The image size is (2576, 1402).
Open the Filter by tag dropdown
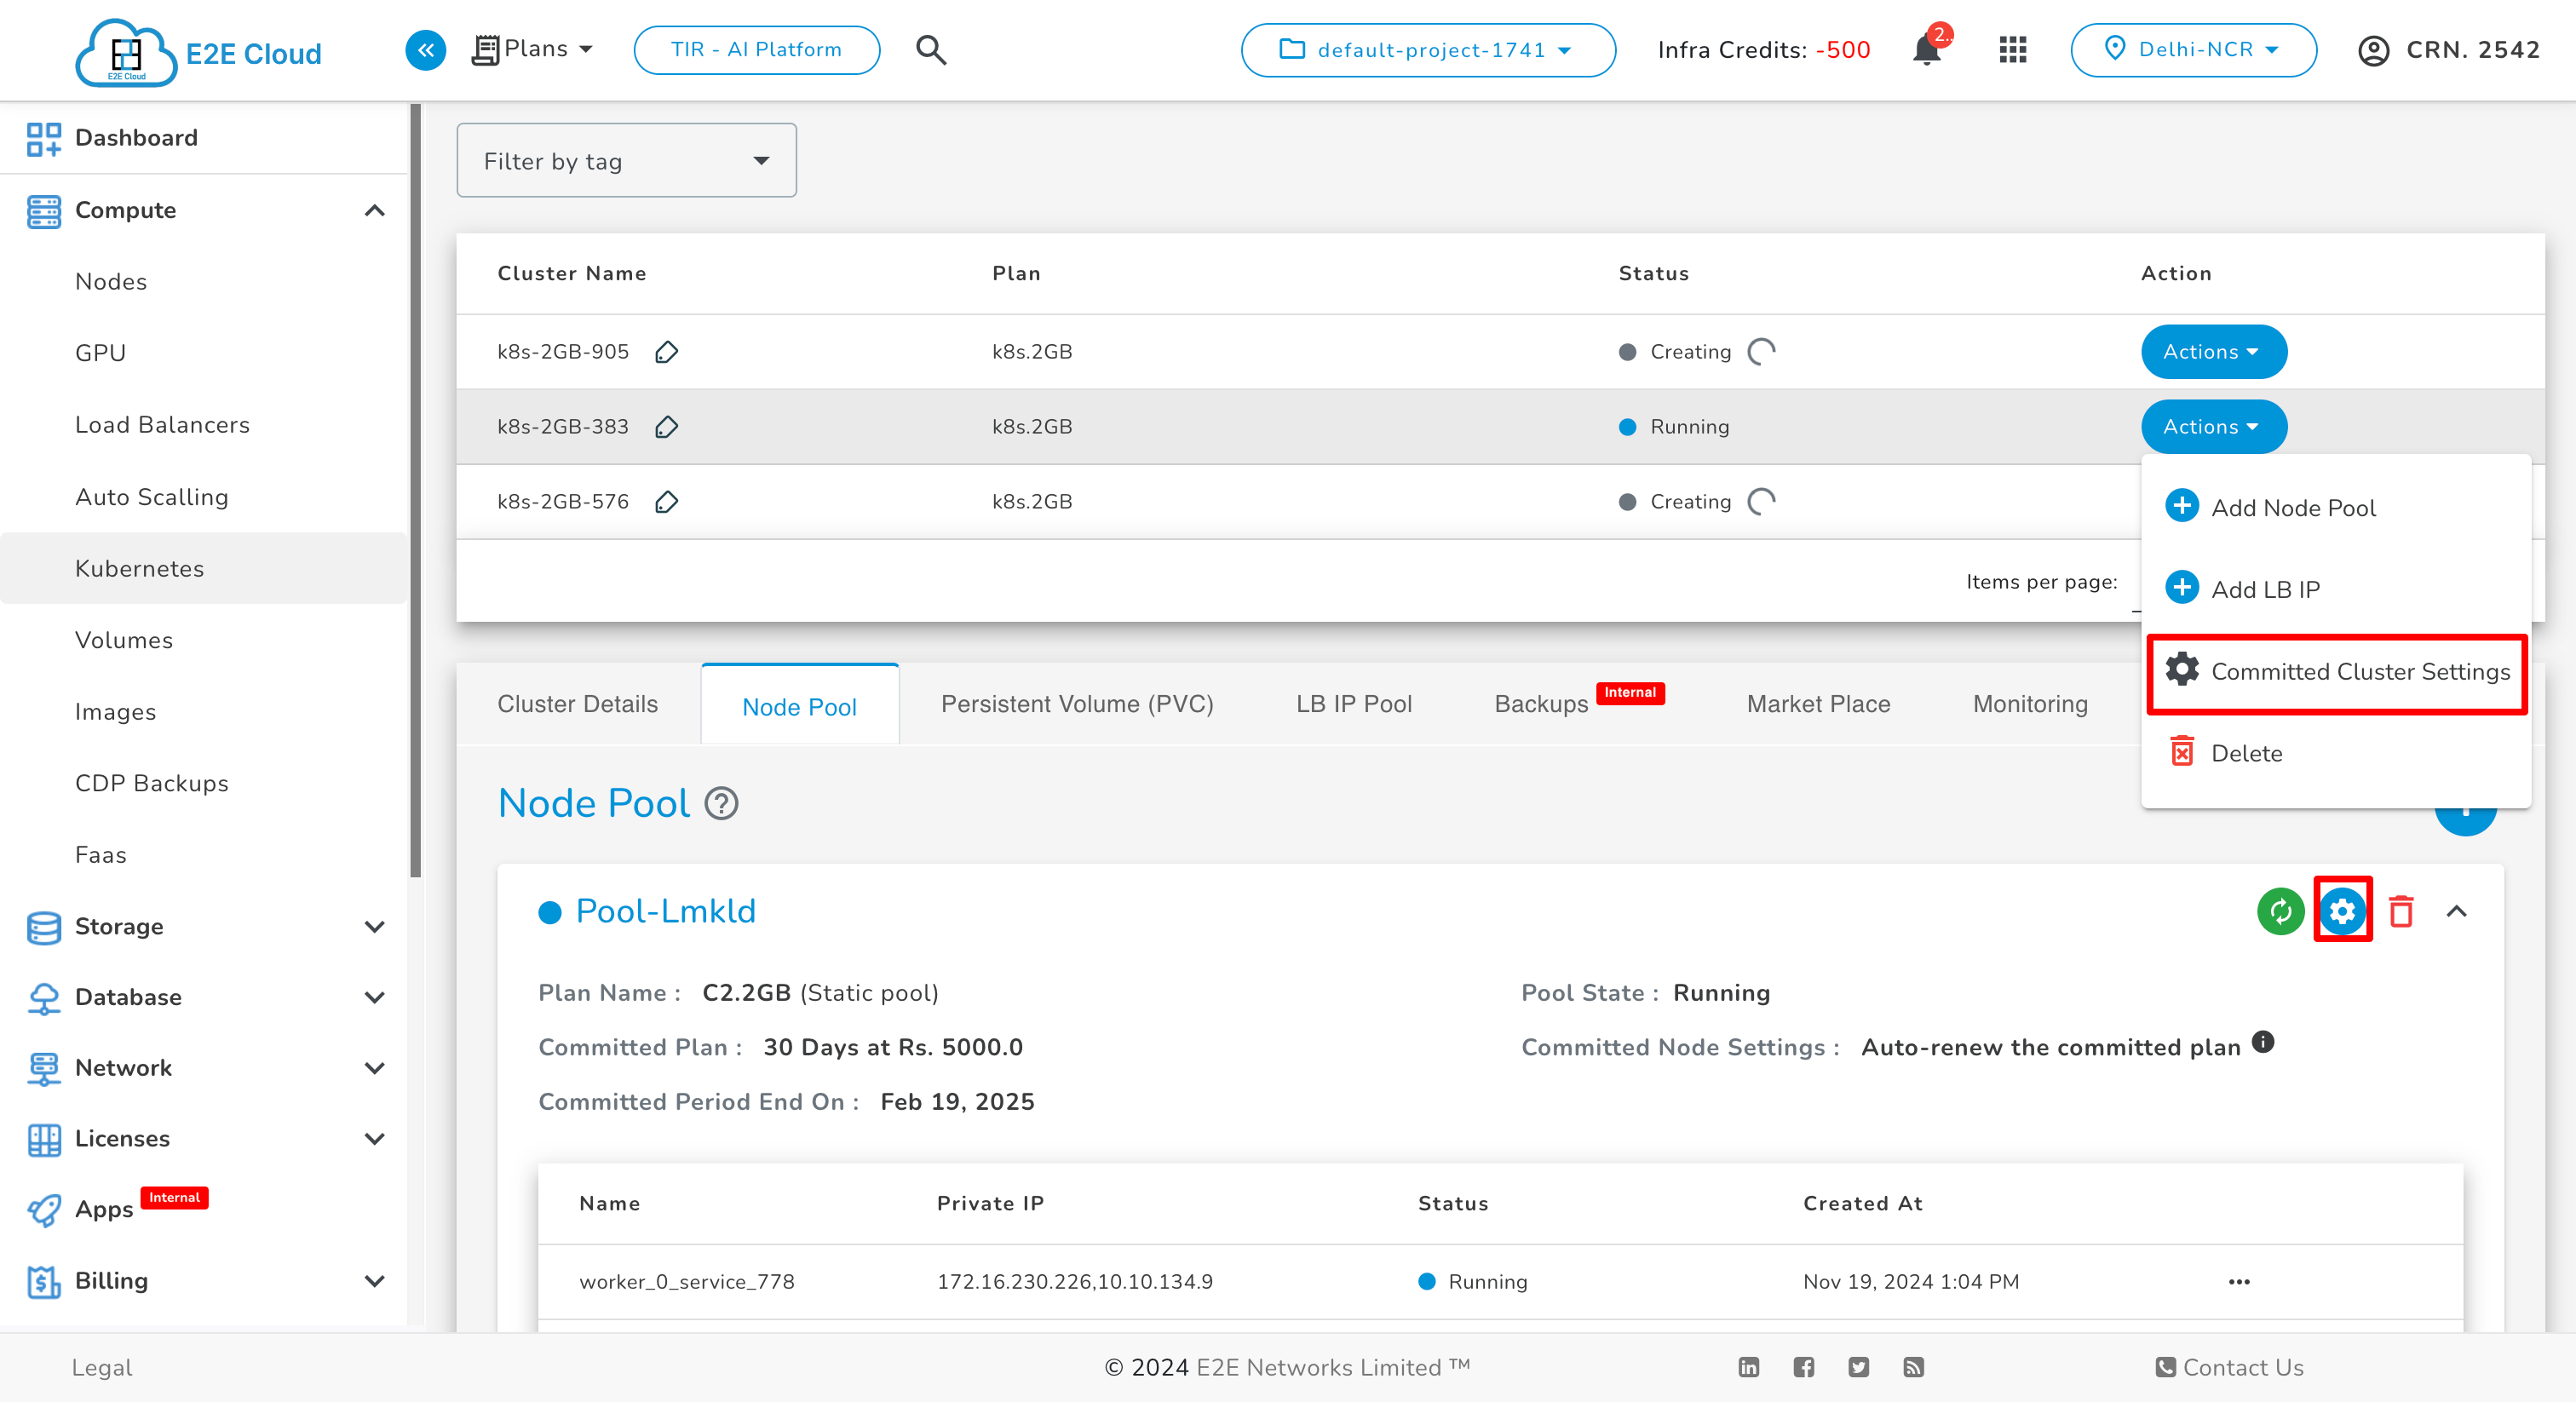coord(626,161)
